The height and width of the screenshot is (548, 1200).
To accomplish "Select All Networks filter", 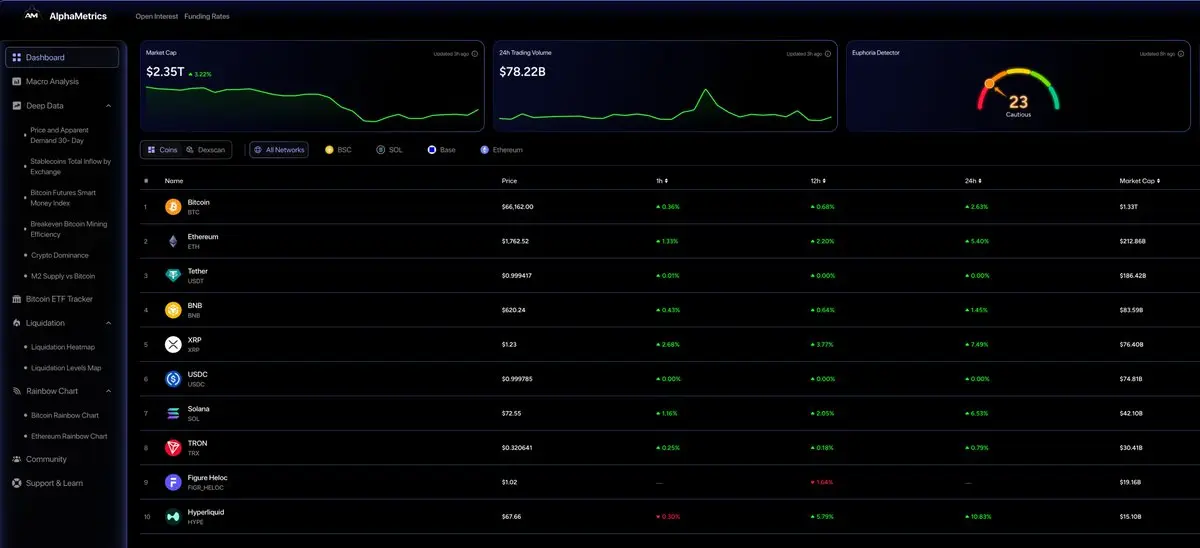I will [x=279, y=150].
